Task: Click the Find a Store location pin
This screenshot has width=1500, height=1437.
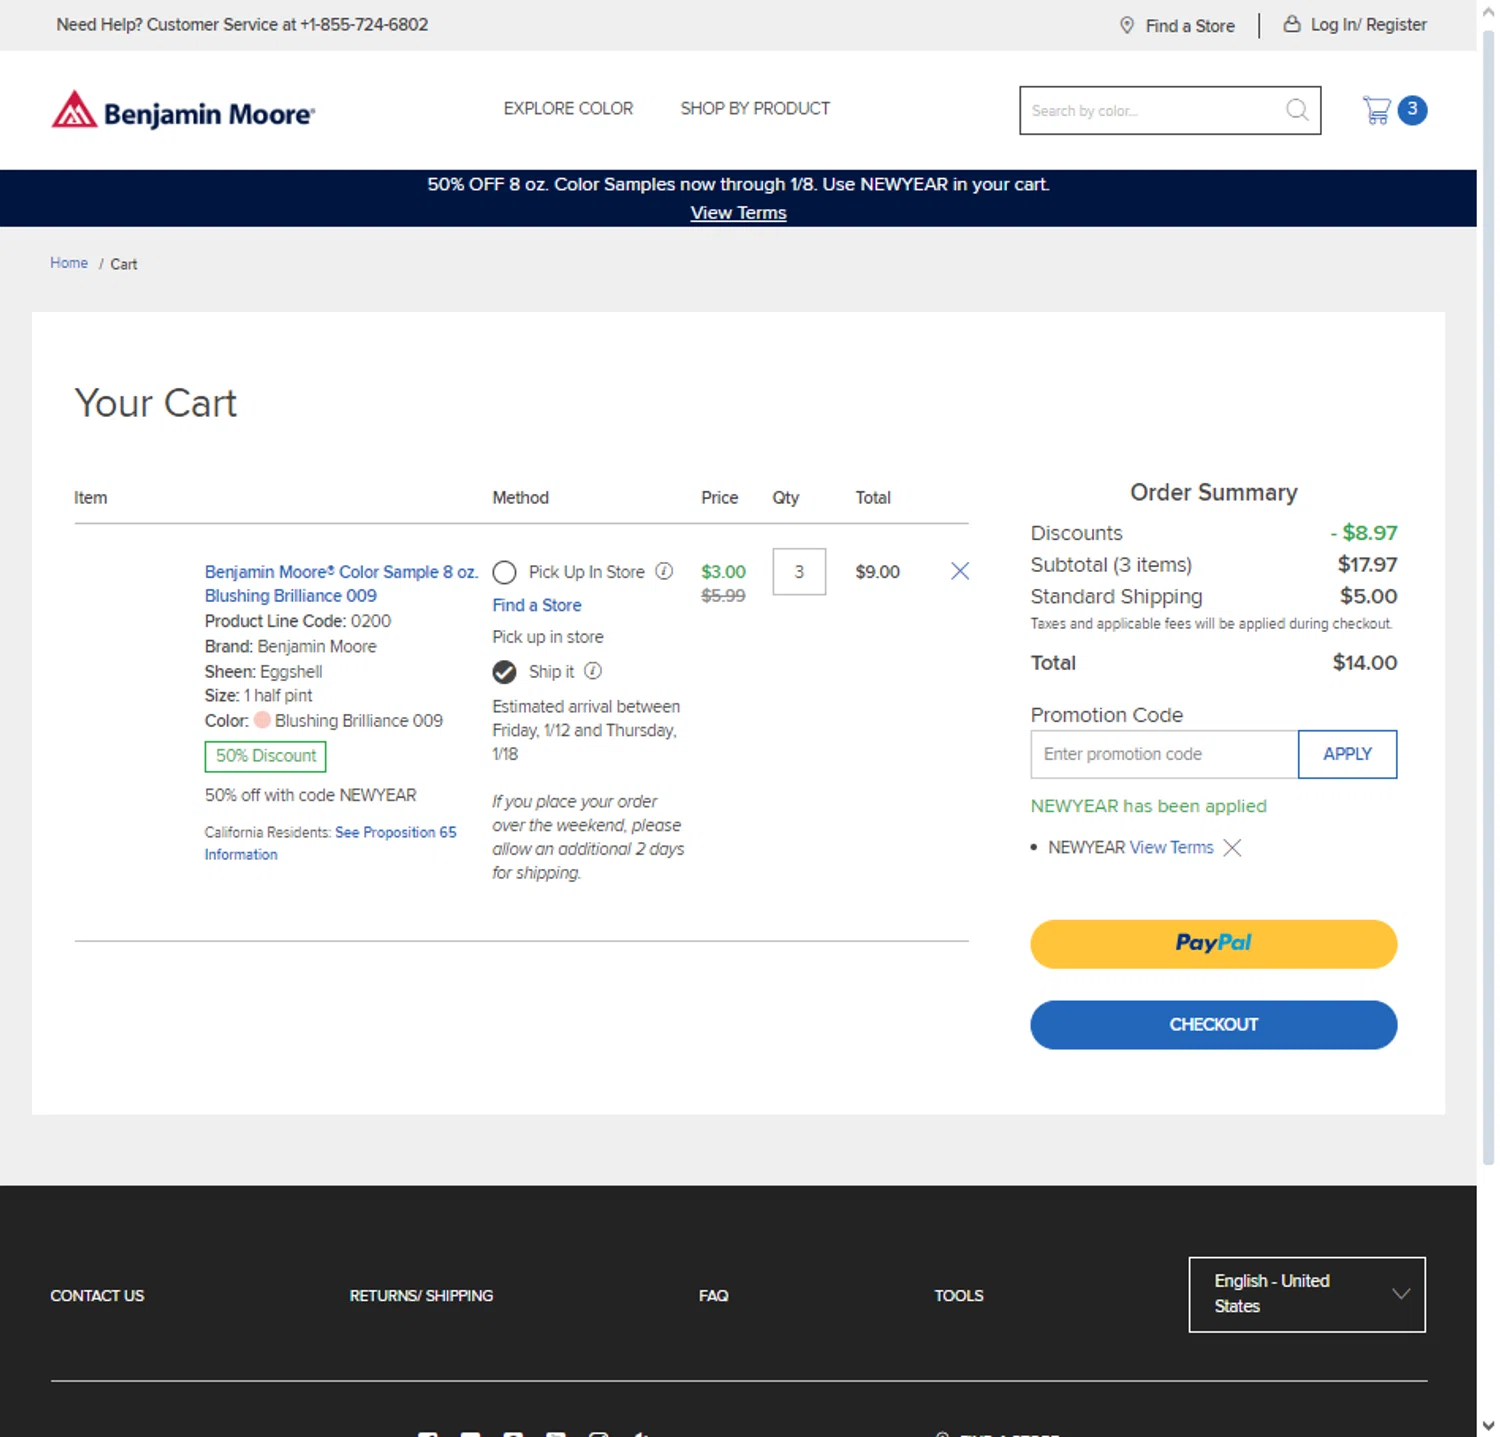Action: point(1127,25)
